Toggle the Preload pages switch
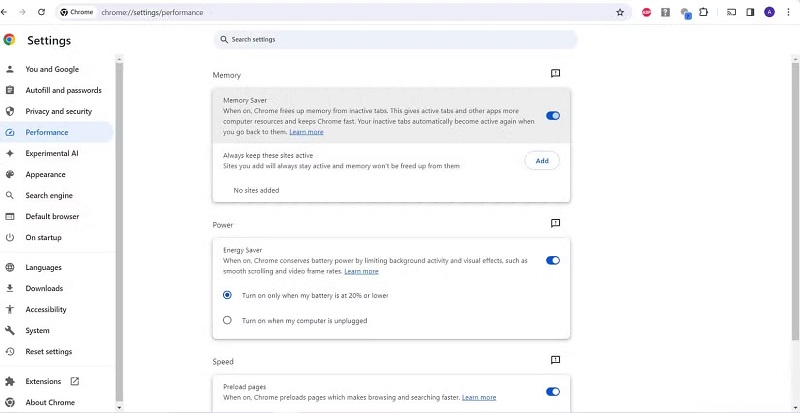Screen dimensions: 800x413 point(553,392)
